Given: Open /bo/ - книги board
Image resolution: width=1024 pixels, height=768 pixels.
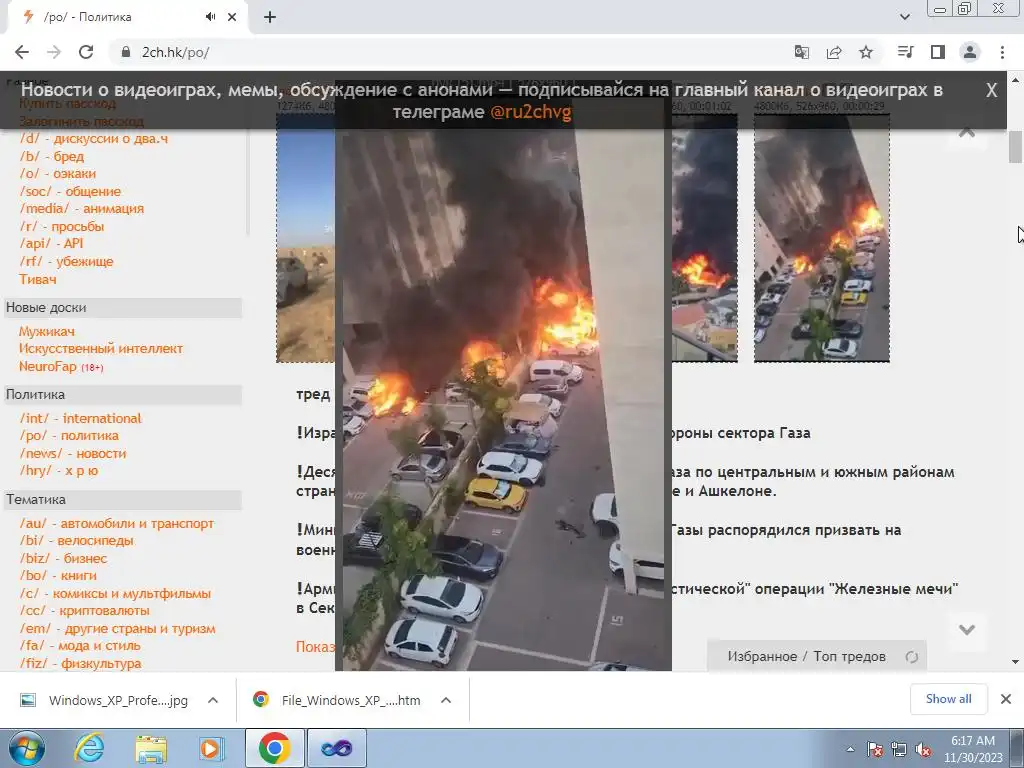Looking at the screenshot, I should coord(57,575).
